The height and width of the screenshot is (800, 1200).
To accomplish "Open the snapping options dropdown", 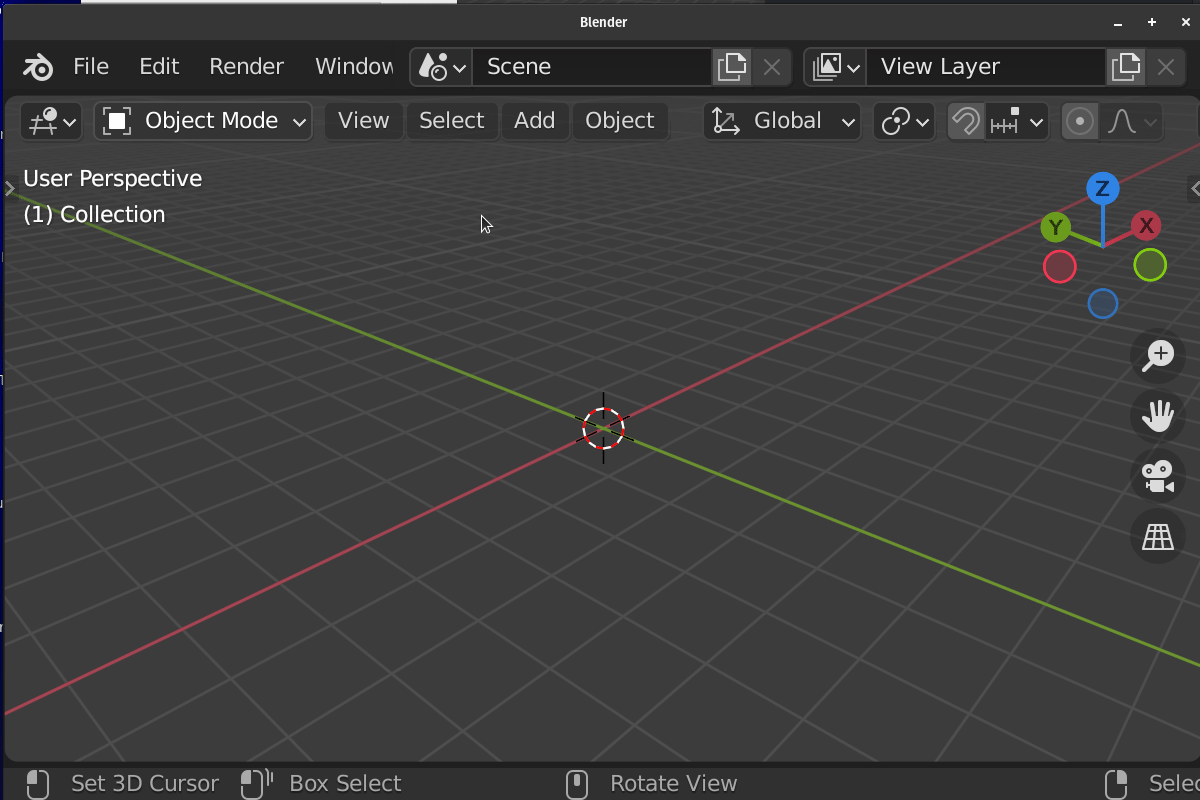I will pyautogui.click(x=1017, y=121).
